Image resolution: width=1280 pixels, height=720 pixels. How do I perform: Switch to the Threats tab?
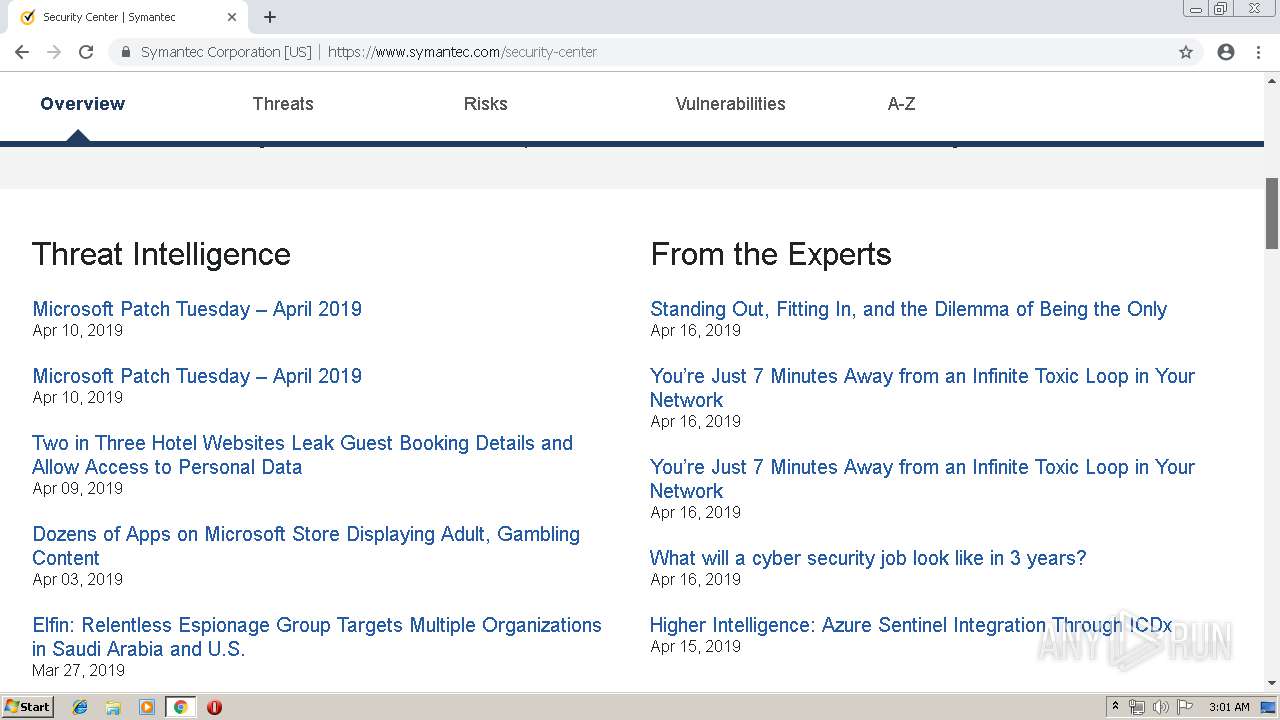pos(283,104)
